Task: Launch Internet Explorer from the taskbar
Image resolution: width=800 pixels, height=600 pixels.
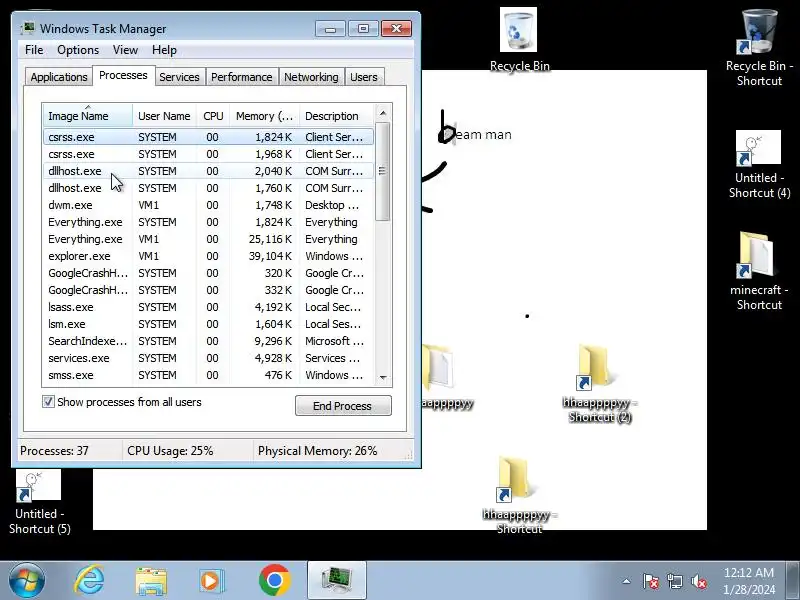Action: click(x=89, y=580)
